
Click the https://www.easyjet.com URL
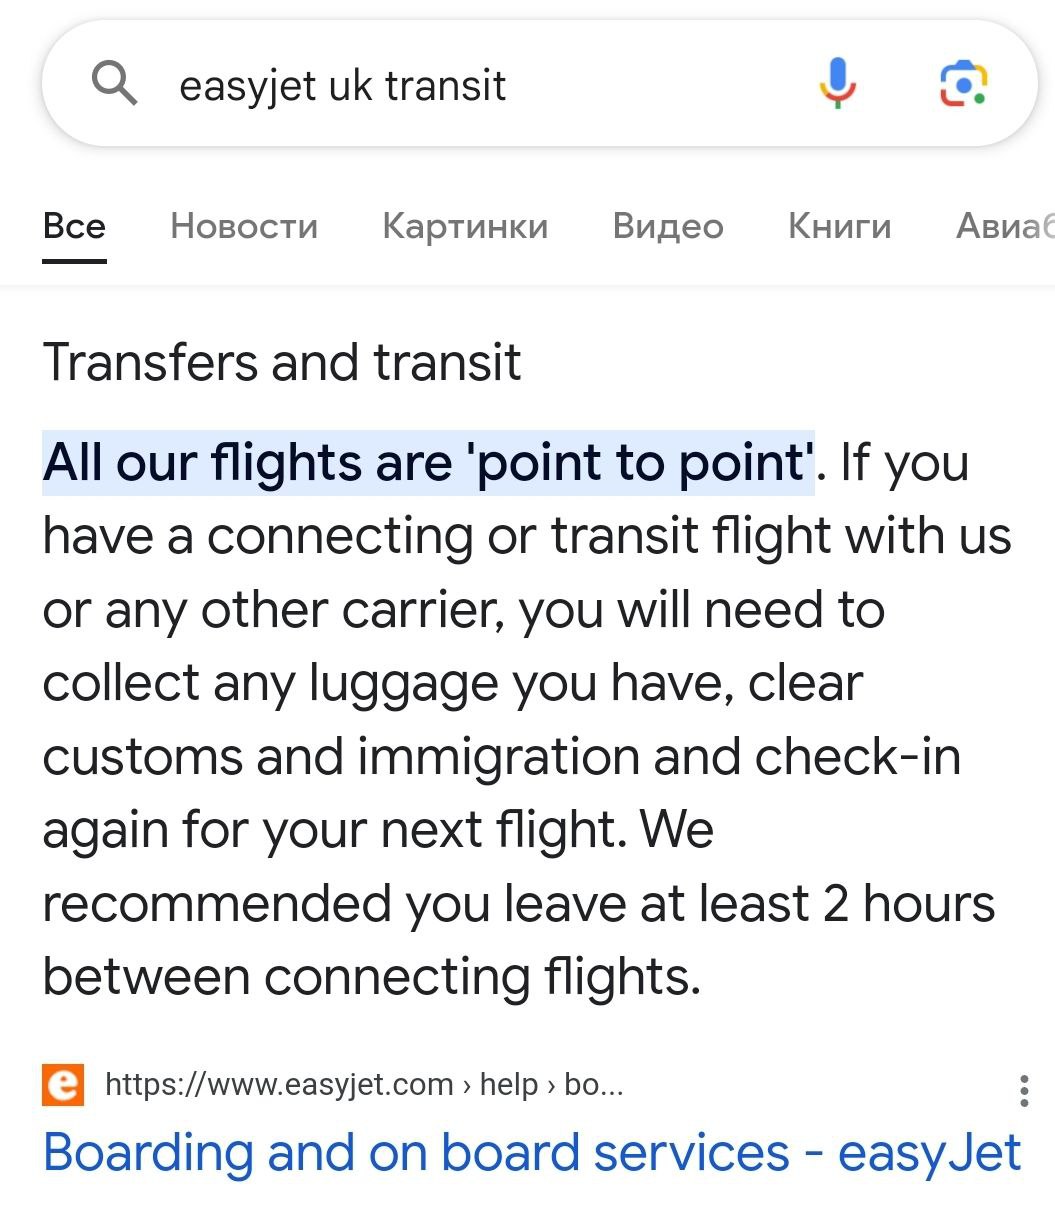(279, 1085)
